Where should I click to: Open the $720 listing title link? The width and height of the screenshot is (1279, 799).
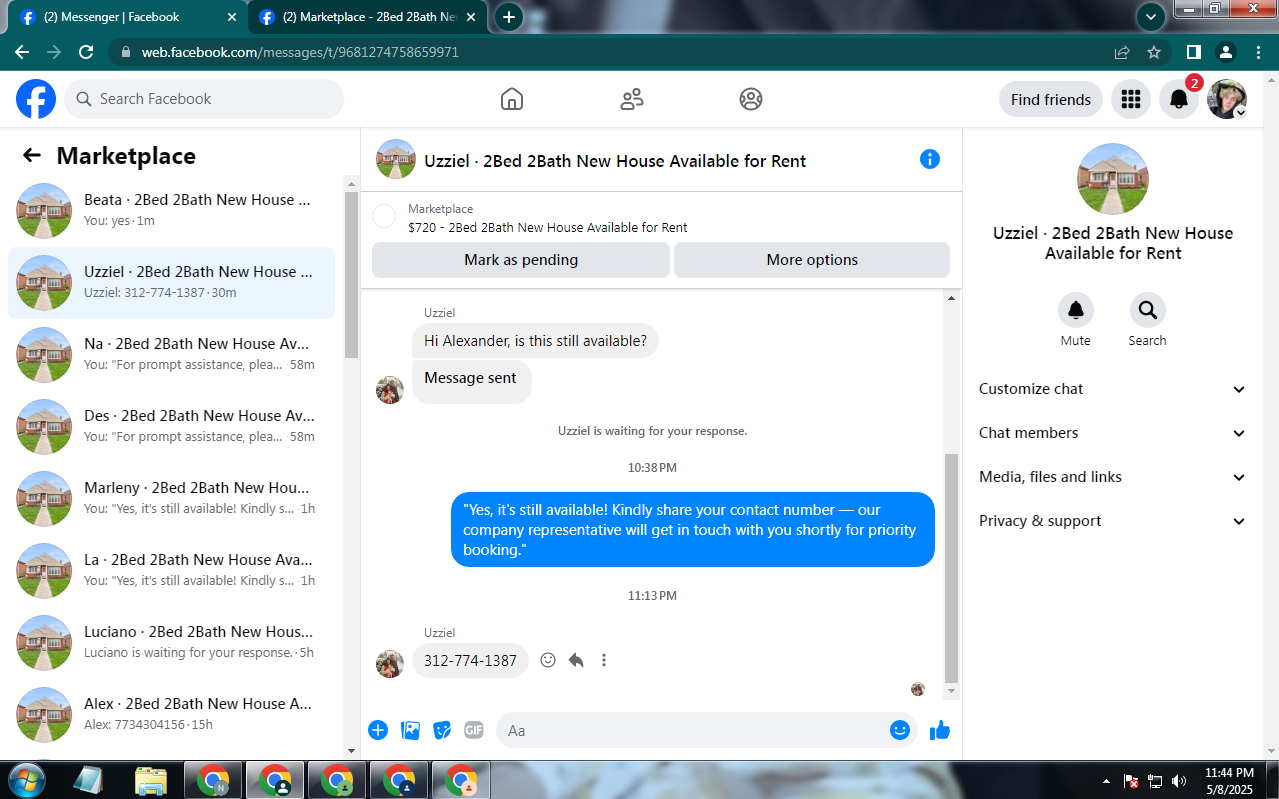548,227
